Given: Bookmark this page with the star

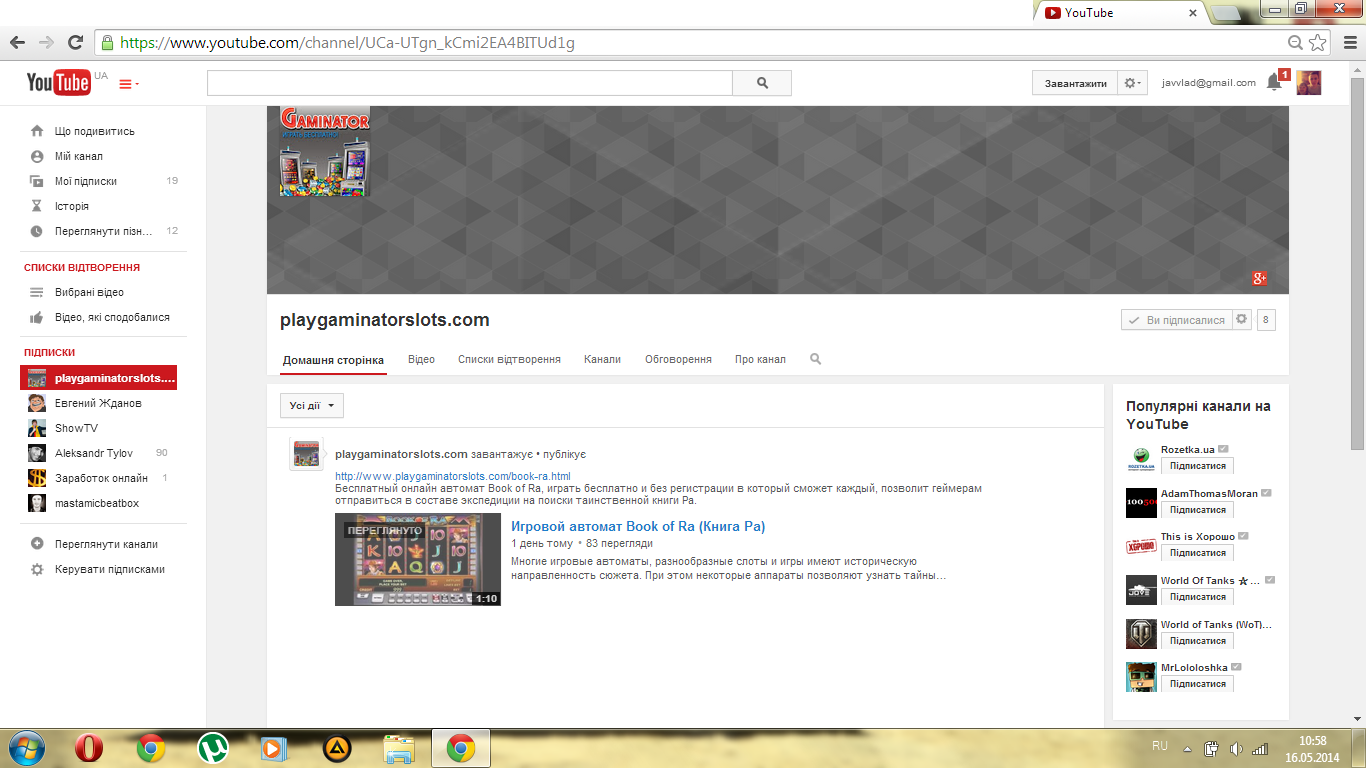Looking at the screenshot, I should click(1318, 43).
